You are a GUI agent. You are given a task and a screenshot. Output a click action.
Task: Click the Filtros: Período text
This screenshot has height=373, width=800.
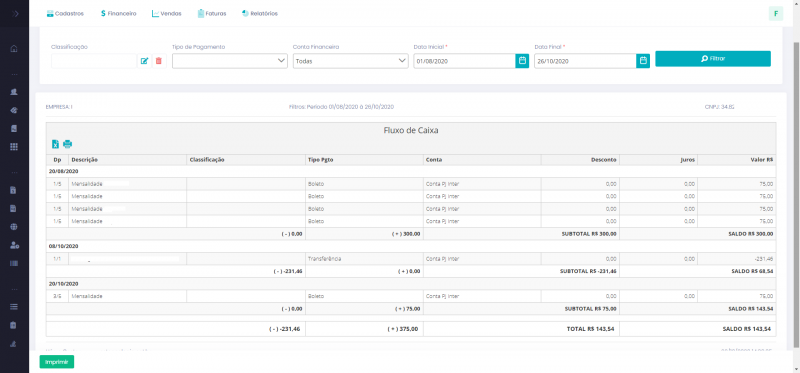pos(341,107)
